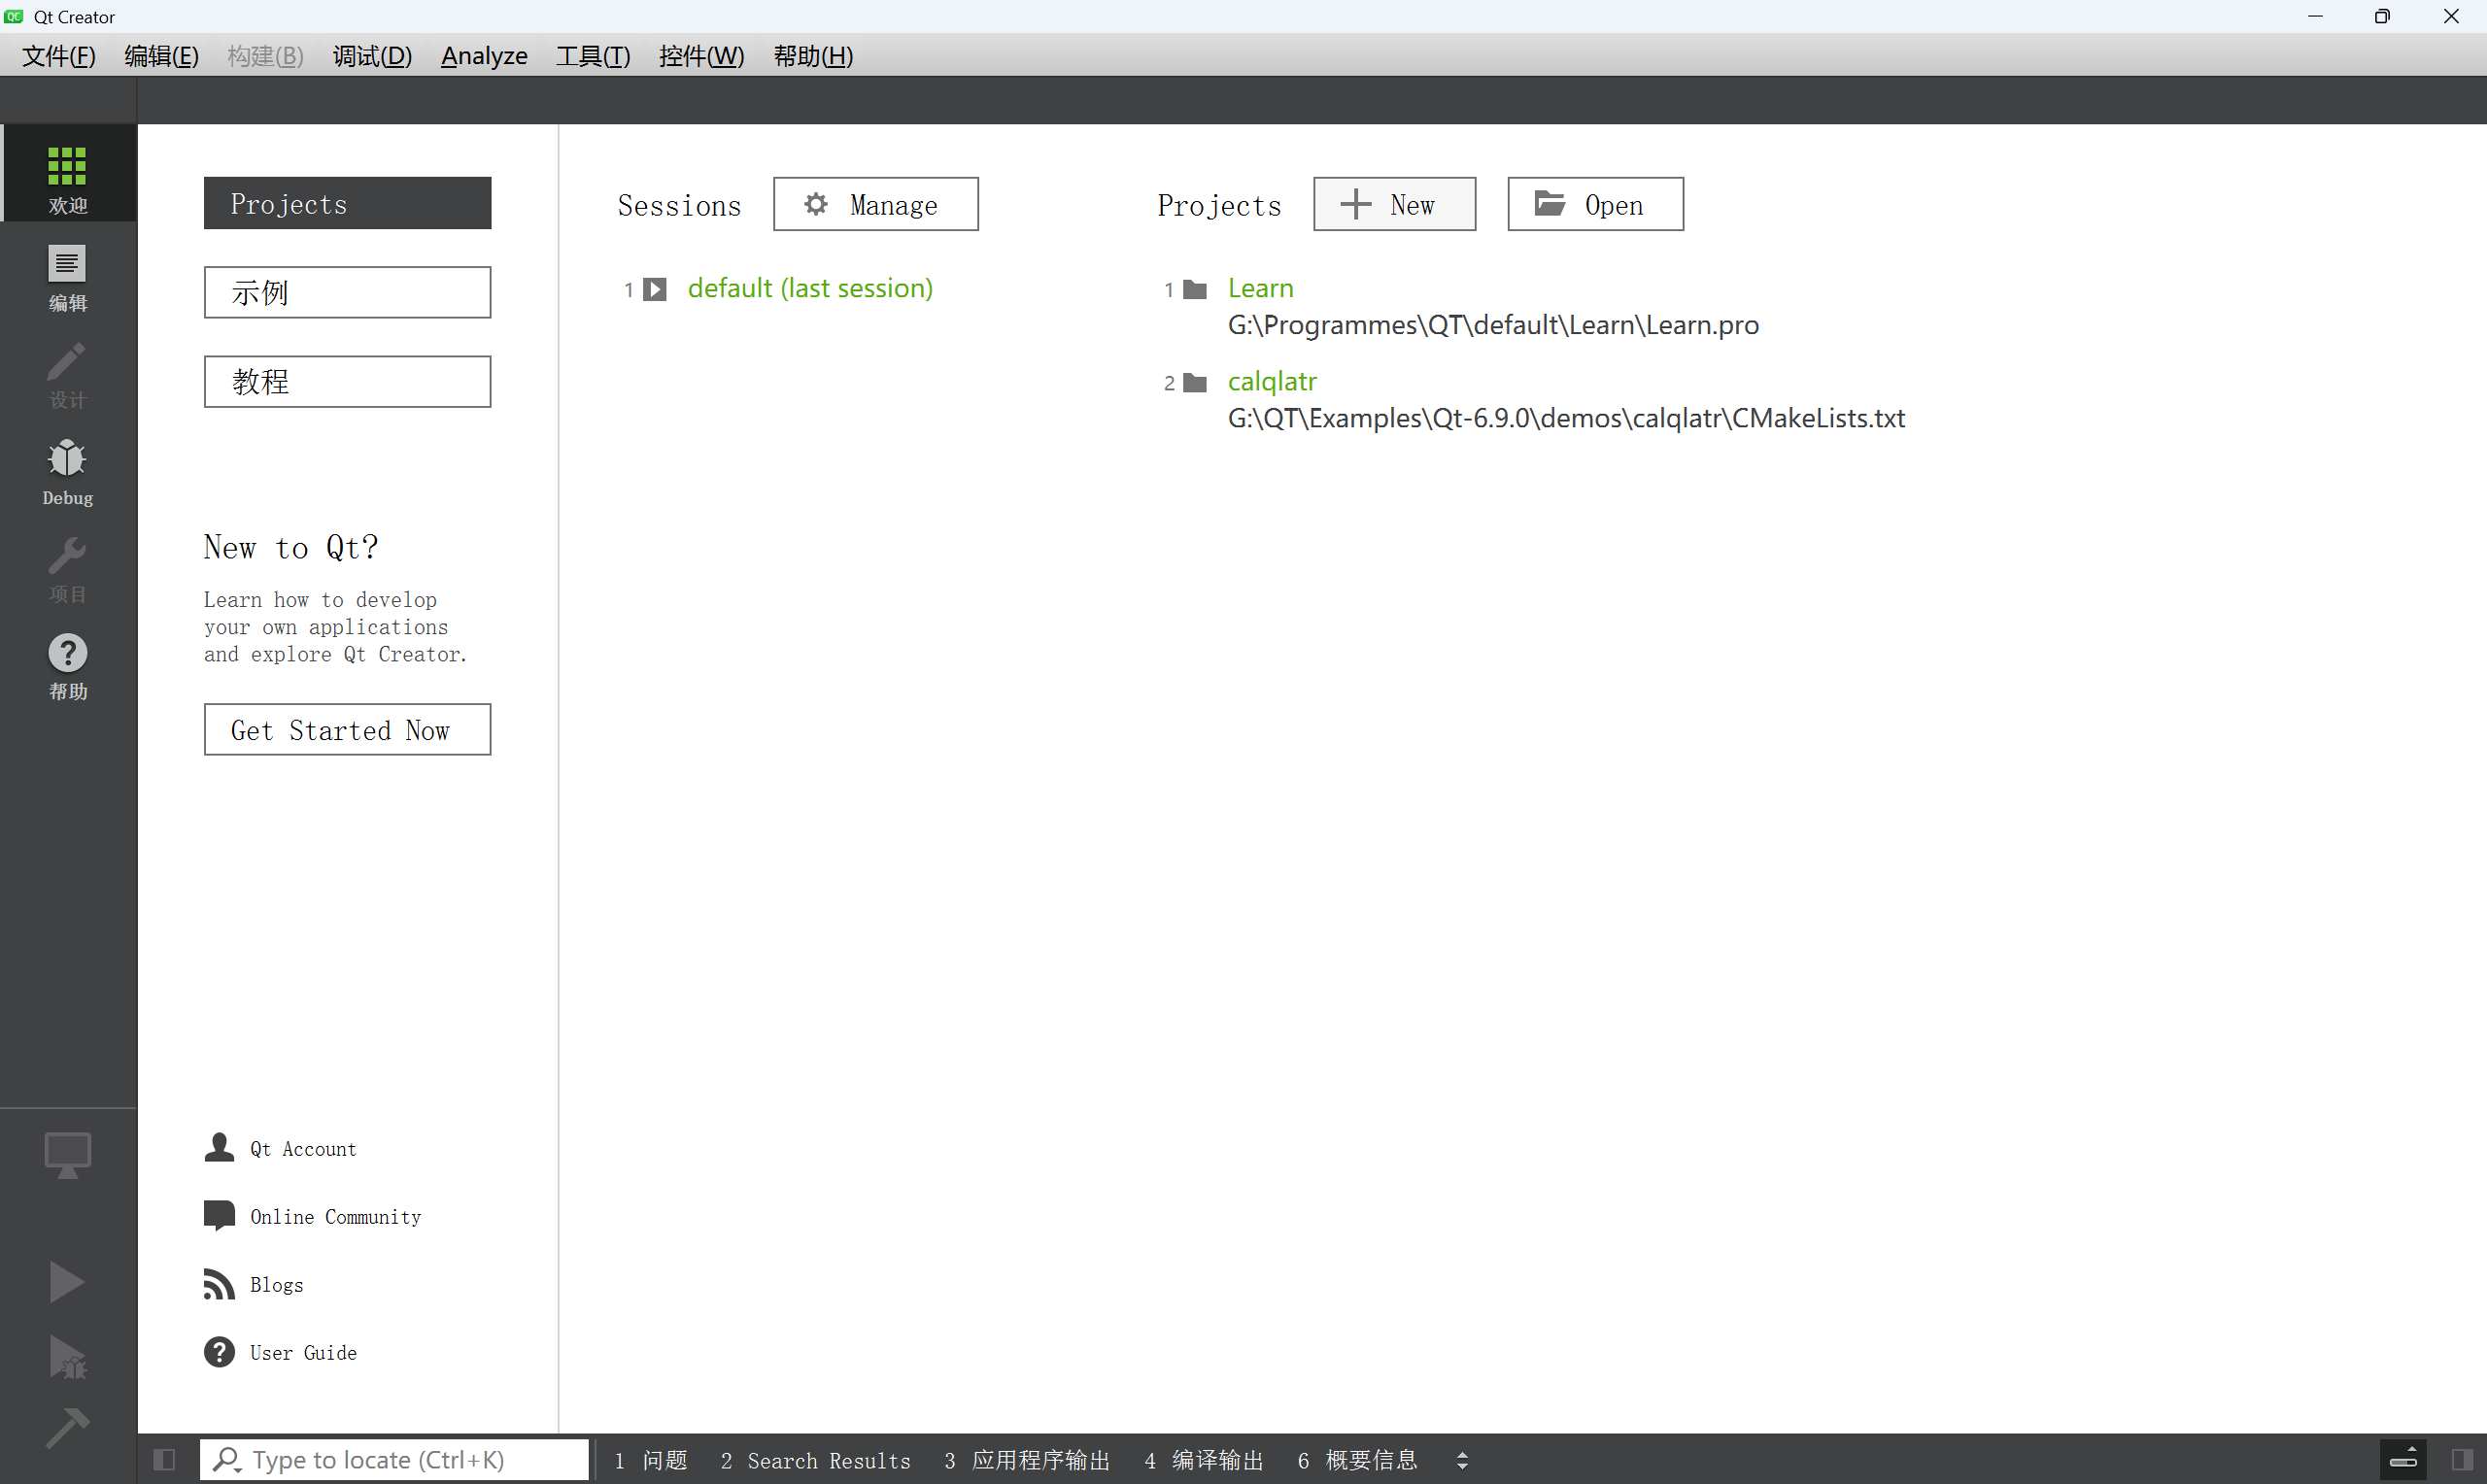Build the project with the hammer icon
The width and height of the screenshot is (2487, 1484).
click(x=67, y=1427)
